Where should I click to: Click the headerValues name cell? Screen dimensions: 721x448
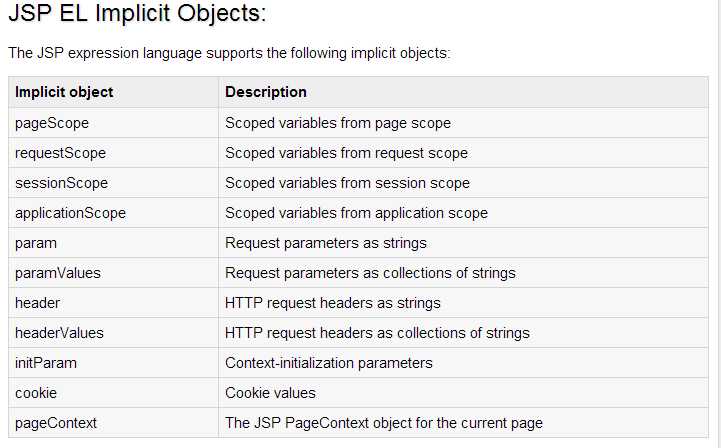click(59, 332)
